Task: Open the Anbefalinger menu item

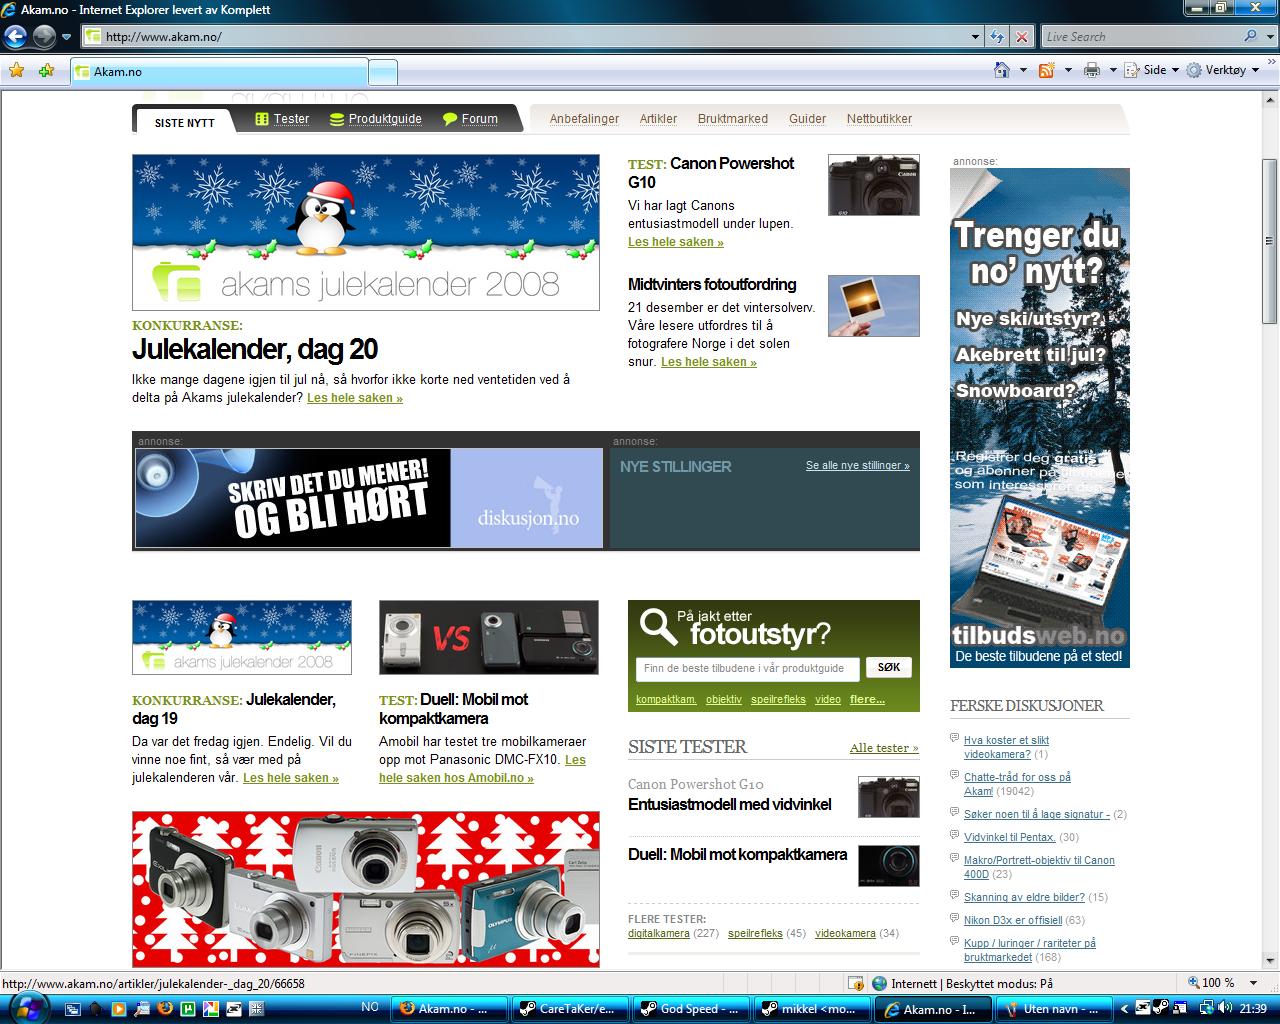Action: point(584,118)
